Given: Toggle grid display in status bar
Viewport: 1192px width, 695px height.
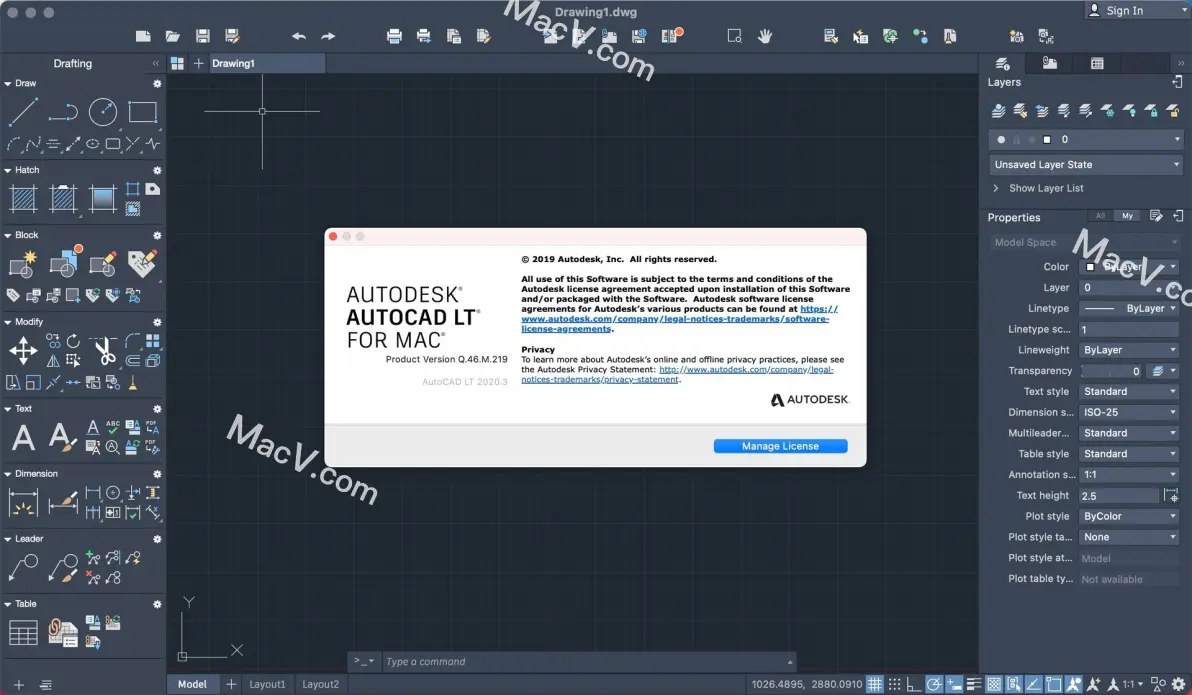Looking at the screenshot, I should point(875,684).
